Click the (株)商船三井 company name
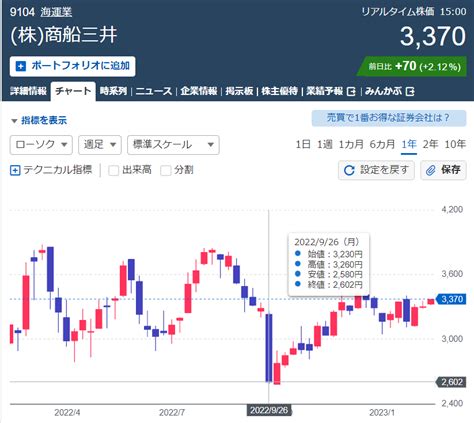Viewport: 474px width, 423px height. tap(64, 35)
